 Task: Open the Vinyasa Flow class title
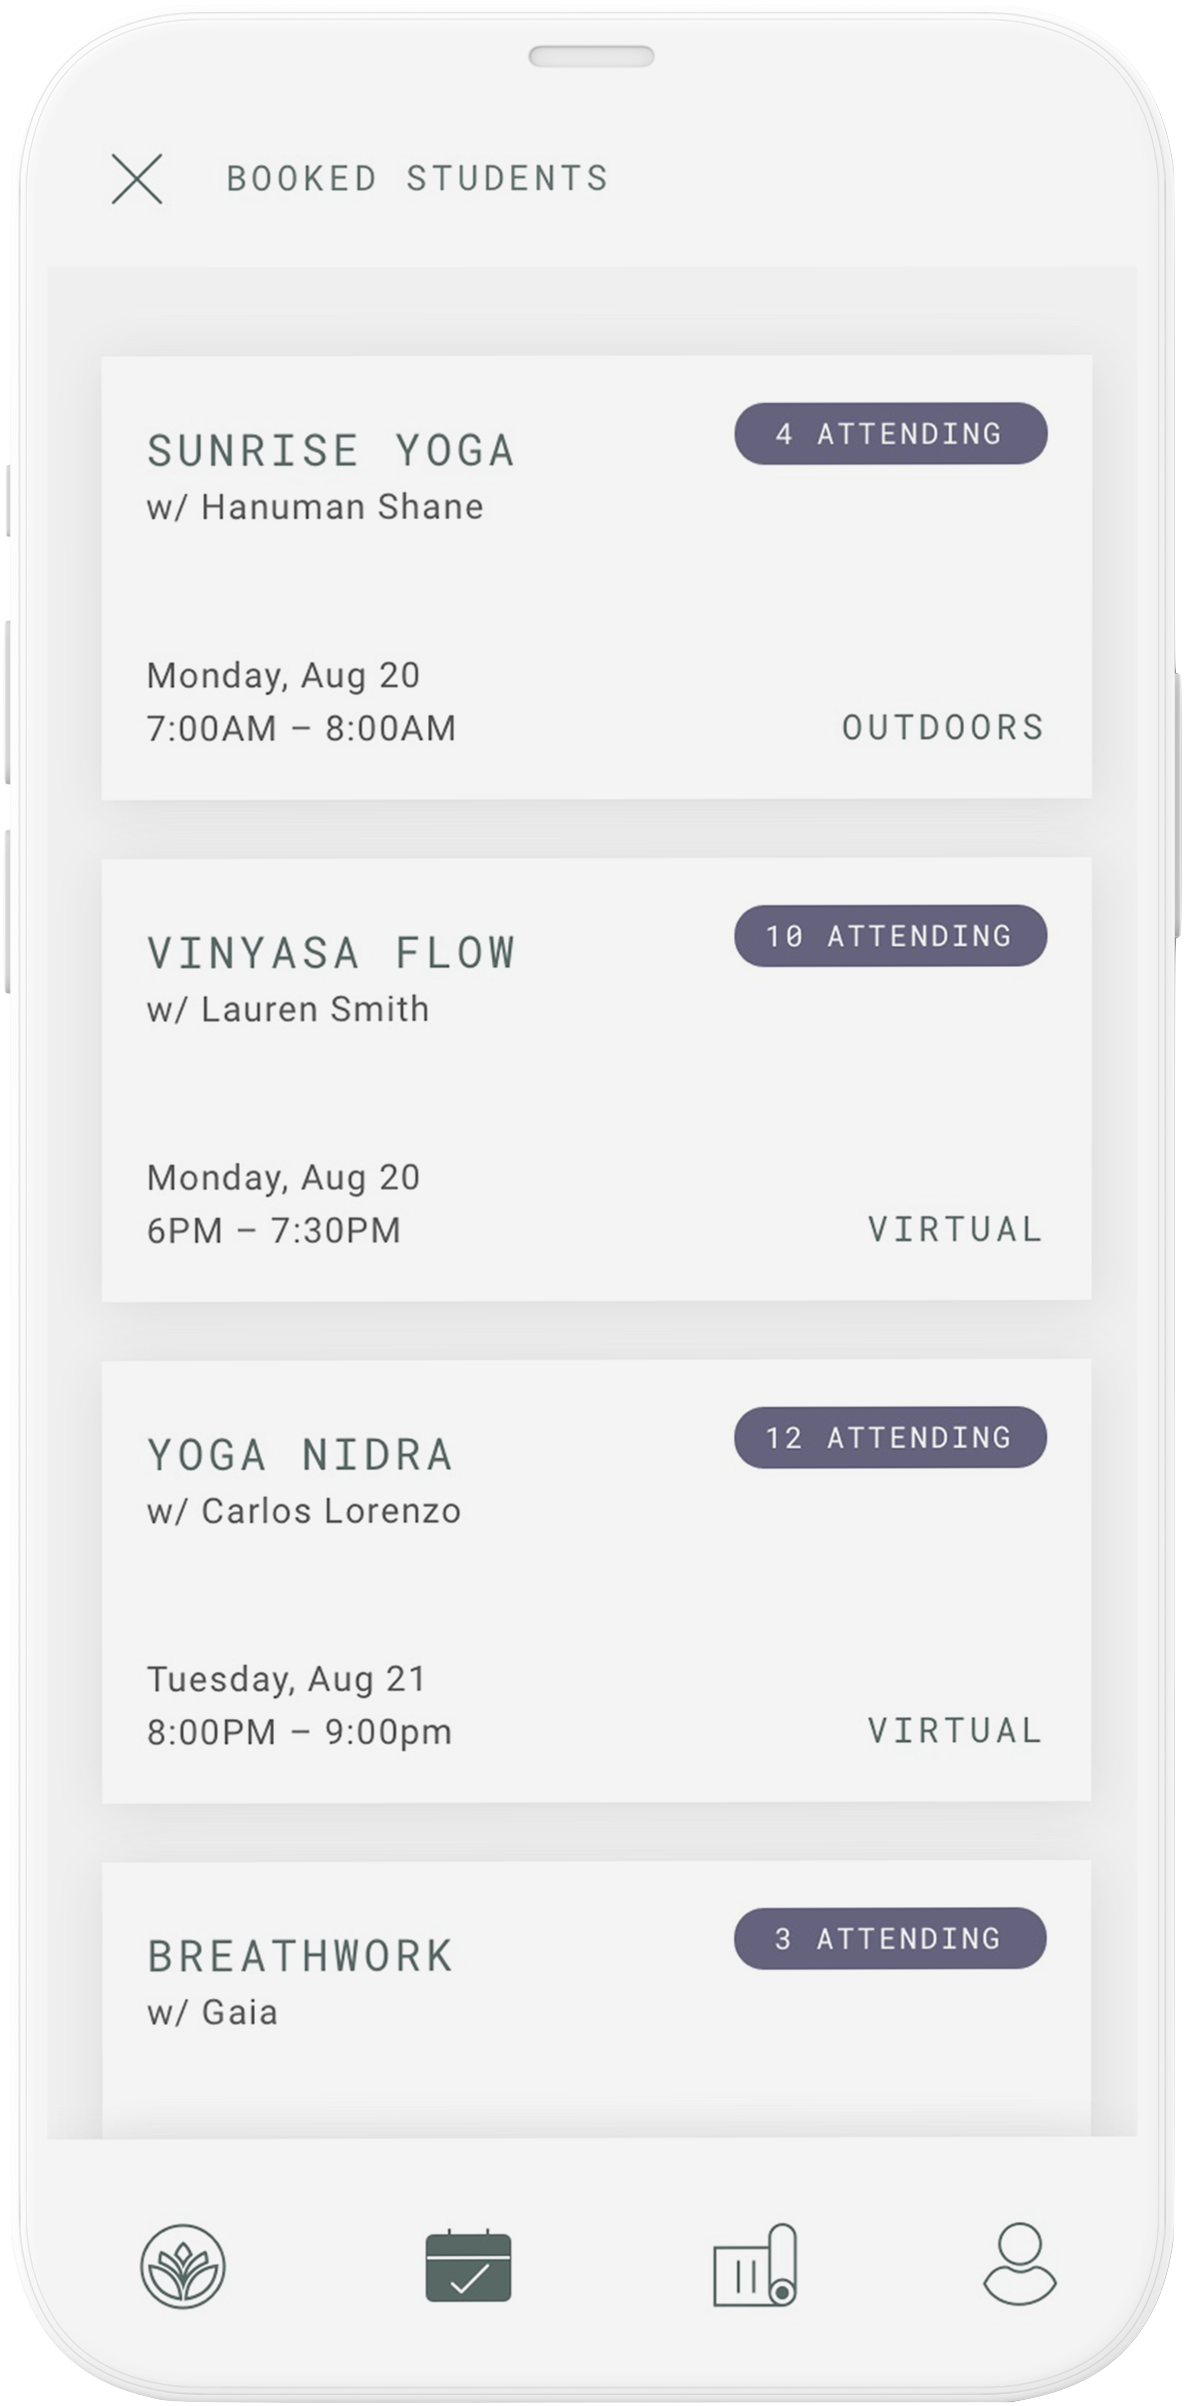(331, 953)
